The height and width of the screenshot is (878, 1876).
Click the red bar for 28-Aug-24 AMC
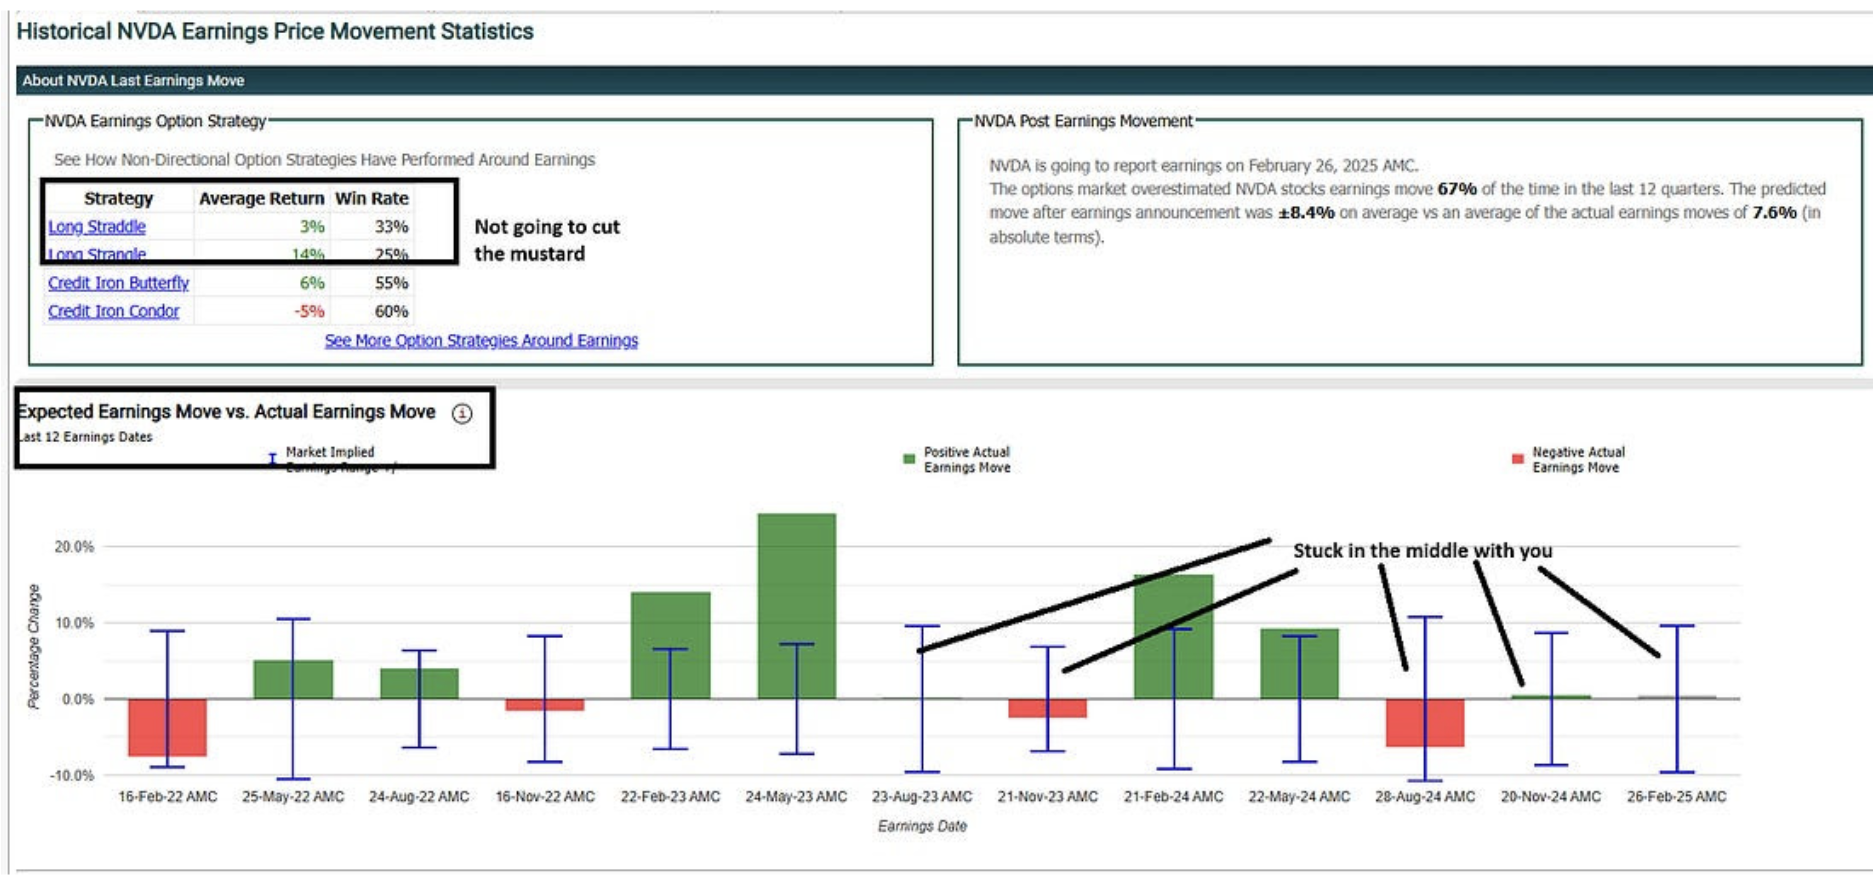[x=1425, y=723]
